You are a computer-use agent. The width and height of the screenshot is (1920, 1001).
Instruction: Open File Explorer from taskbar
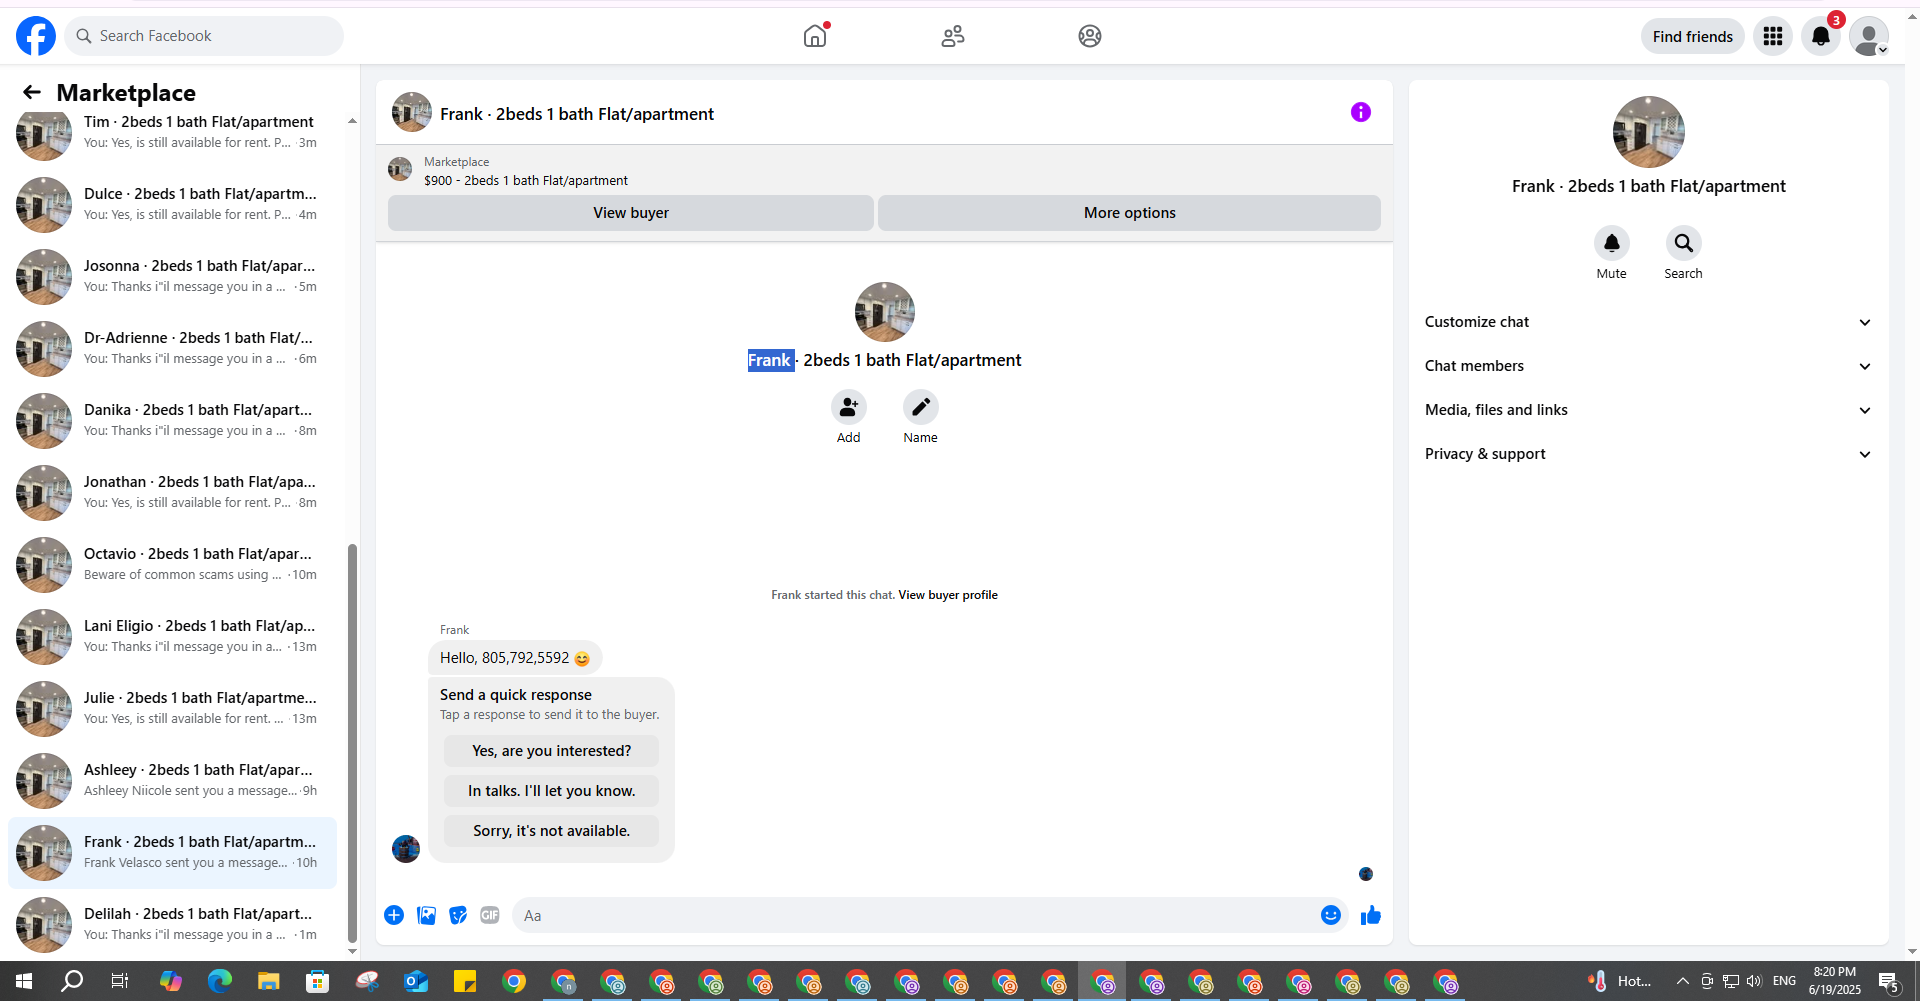[268, 981]
